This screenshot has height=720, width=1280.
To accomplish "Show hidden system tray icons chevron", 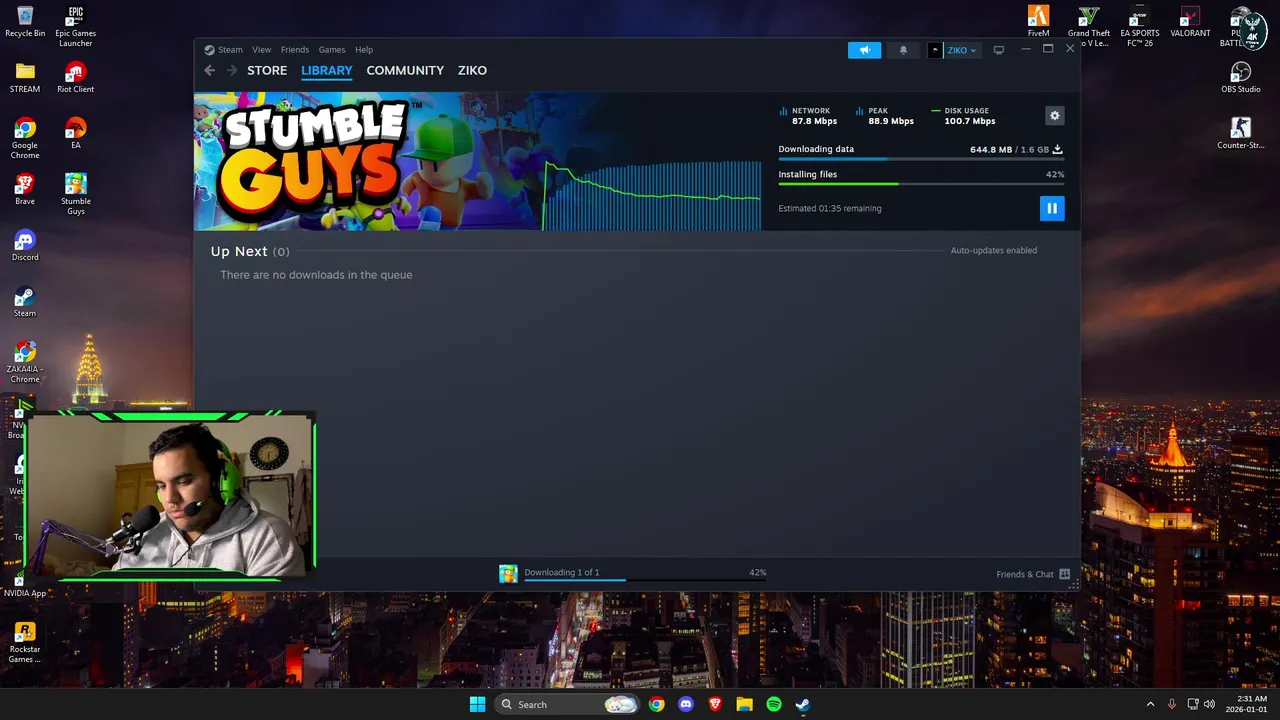I will [x=1150, y=704].
